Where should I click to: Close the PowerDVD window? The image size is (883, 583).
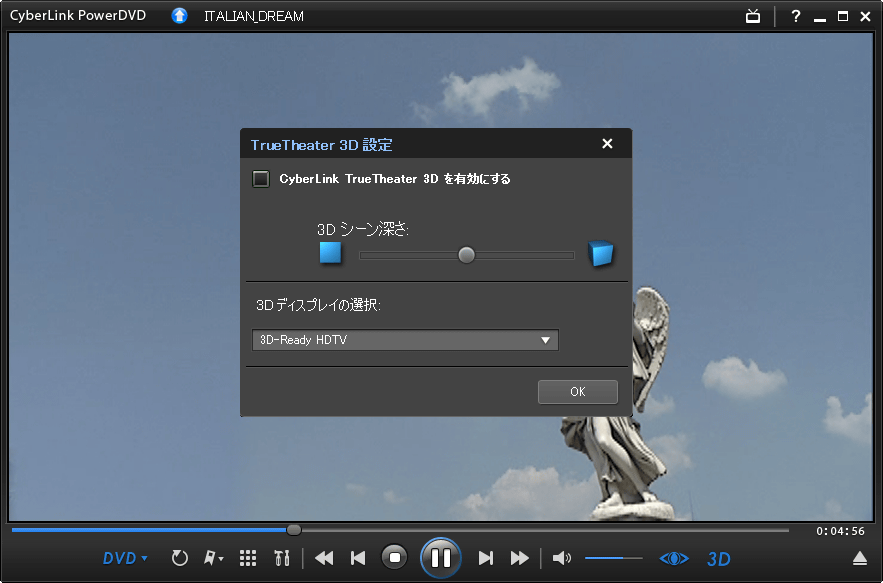point(866,16)
